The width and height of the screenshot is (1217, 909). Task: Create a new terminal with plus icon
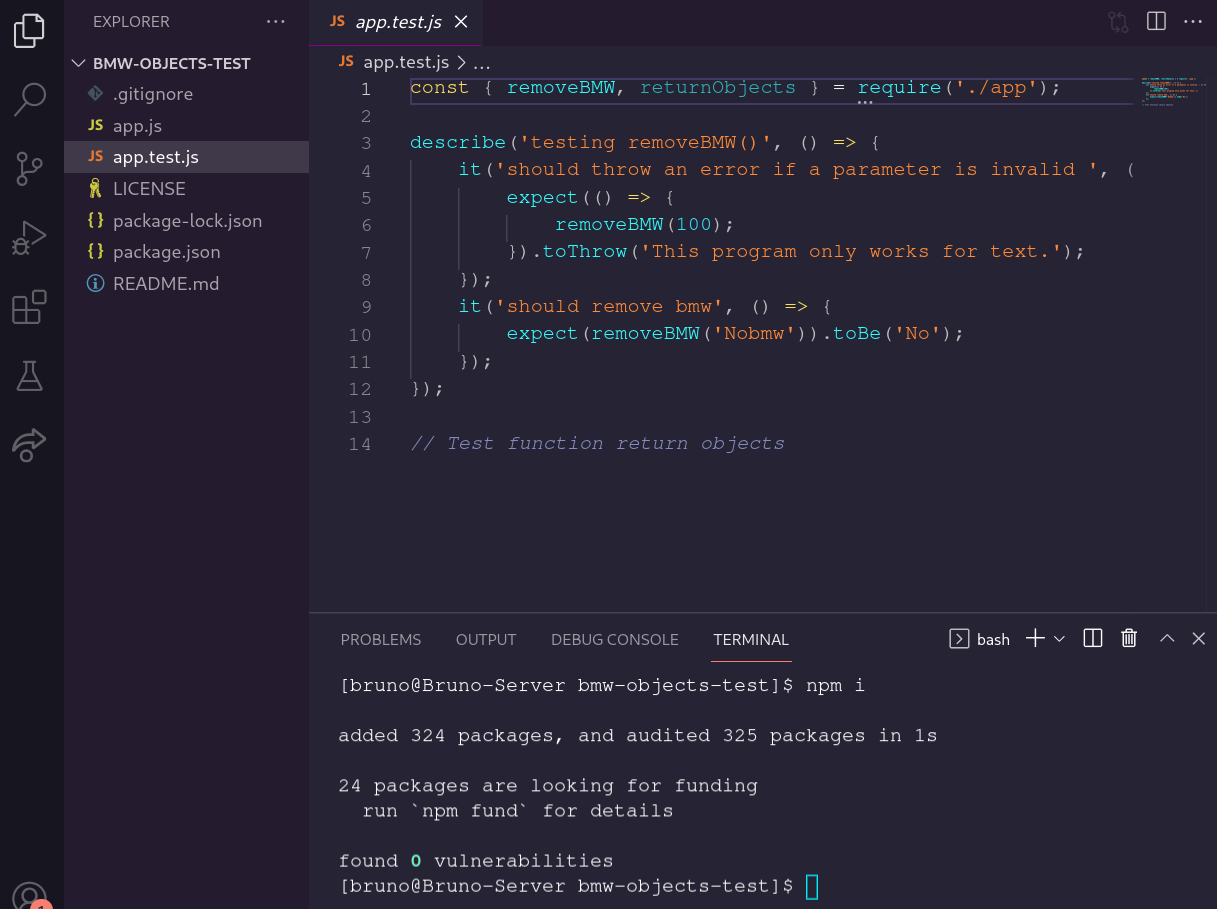pos(1035,638)
